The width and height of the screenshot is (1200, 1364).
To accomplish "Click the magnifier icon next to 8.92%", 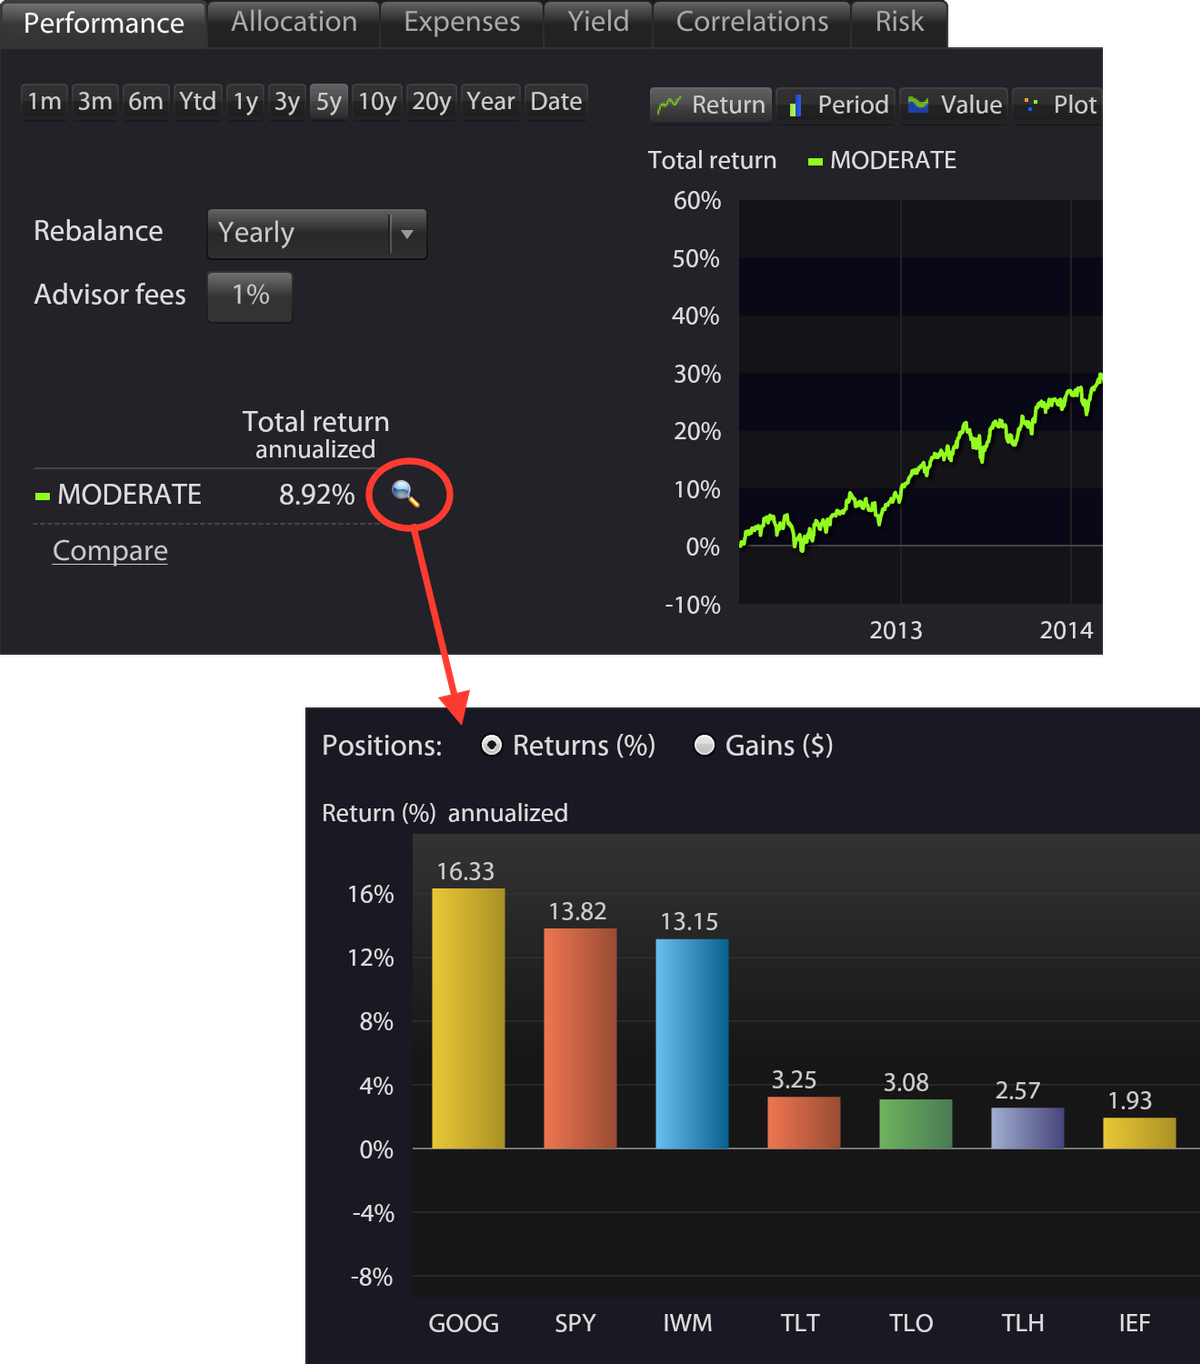I will [405, 493].
